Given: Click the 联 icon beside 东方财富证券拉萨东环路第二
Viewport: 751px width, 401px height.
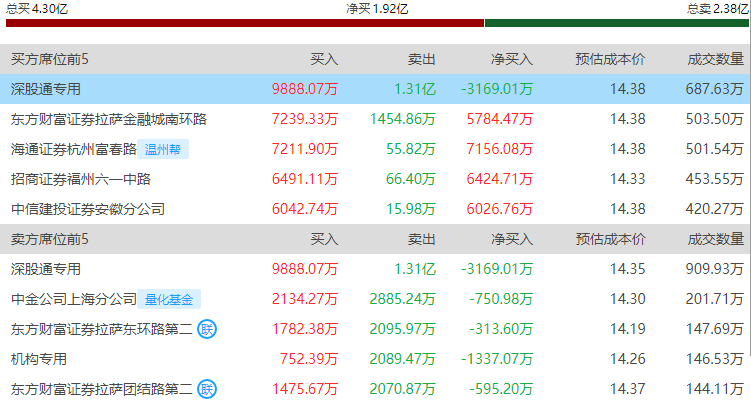Looking at the screenshot, I should 207,329.
